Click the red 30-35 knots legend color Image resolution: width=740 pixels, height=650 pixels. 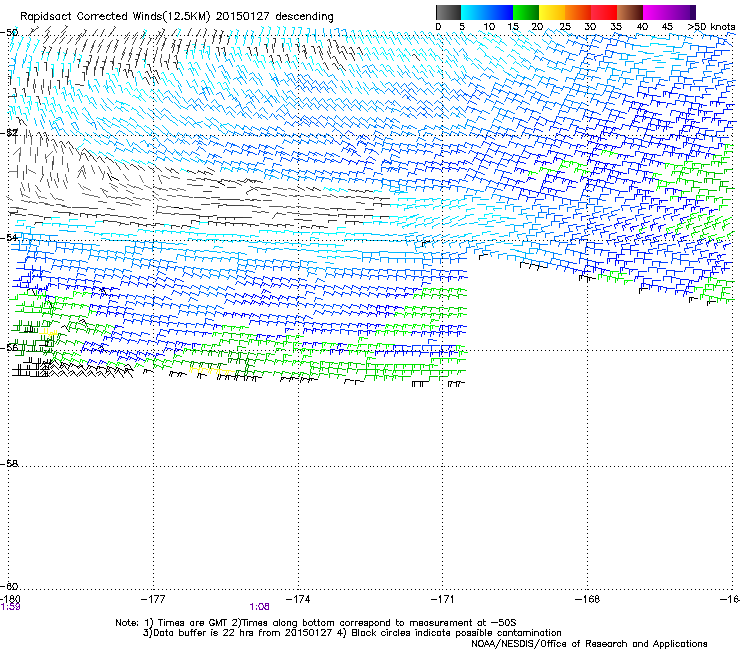coord(604,12)
